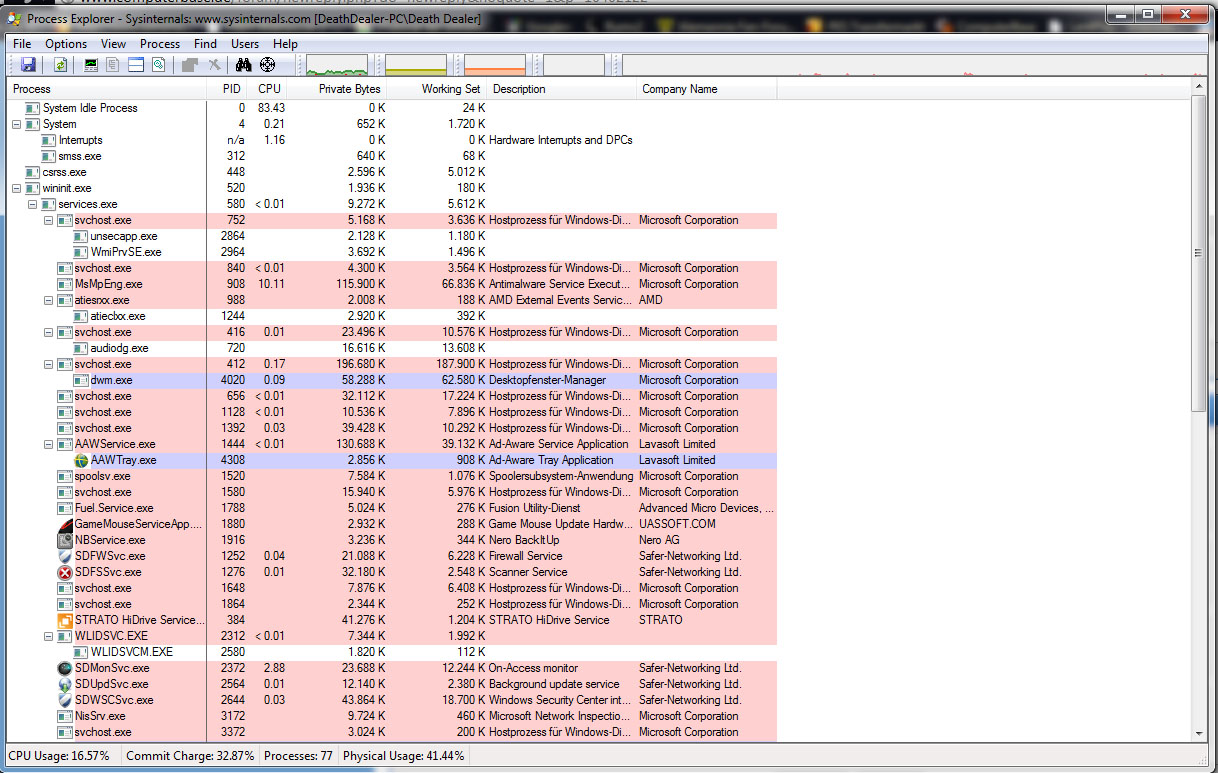Select the WLIDSVCM.EXE row
Image resolution: width=1218 pixels, height=773 pixels.
[x=392, y=652]
